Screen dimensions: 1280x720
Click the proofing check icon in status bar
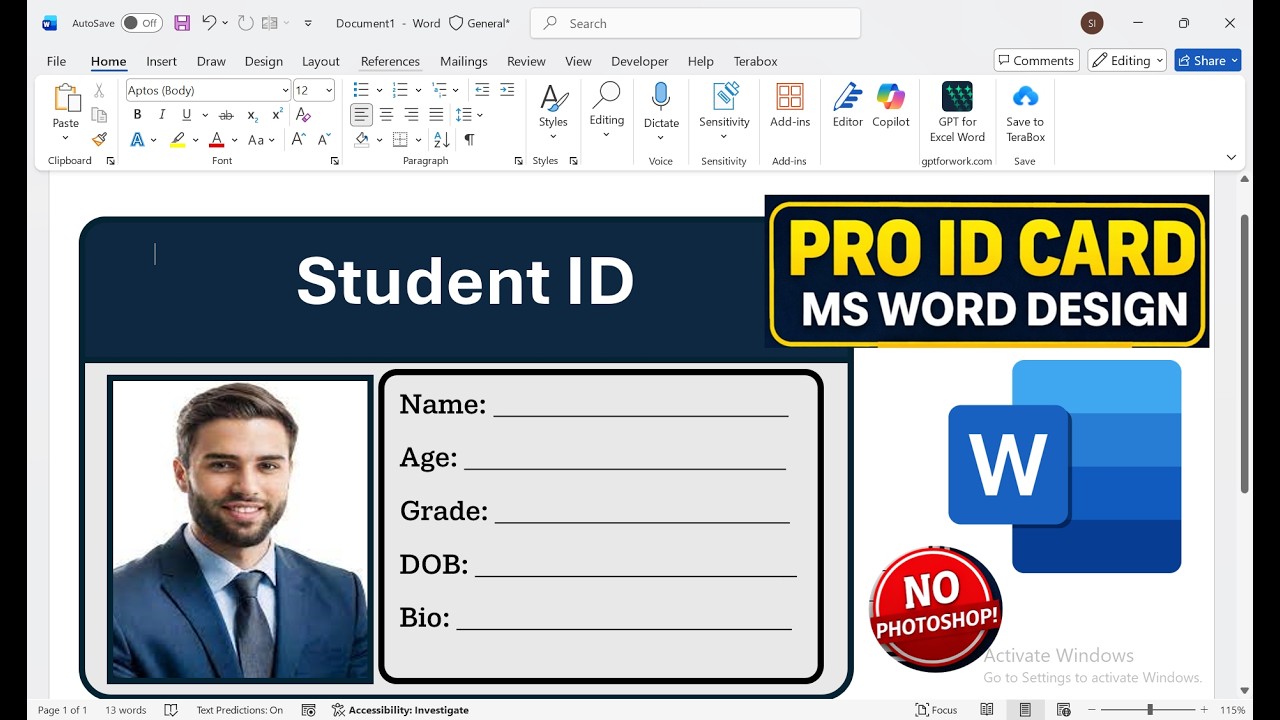[171, 710]
